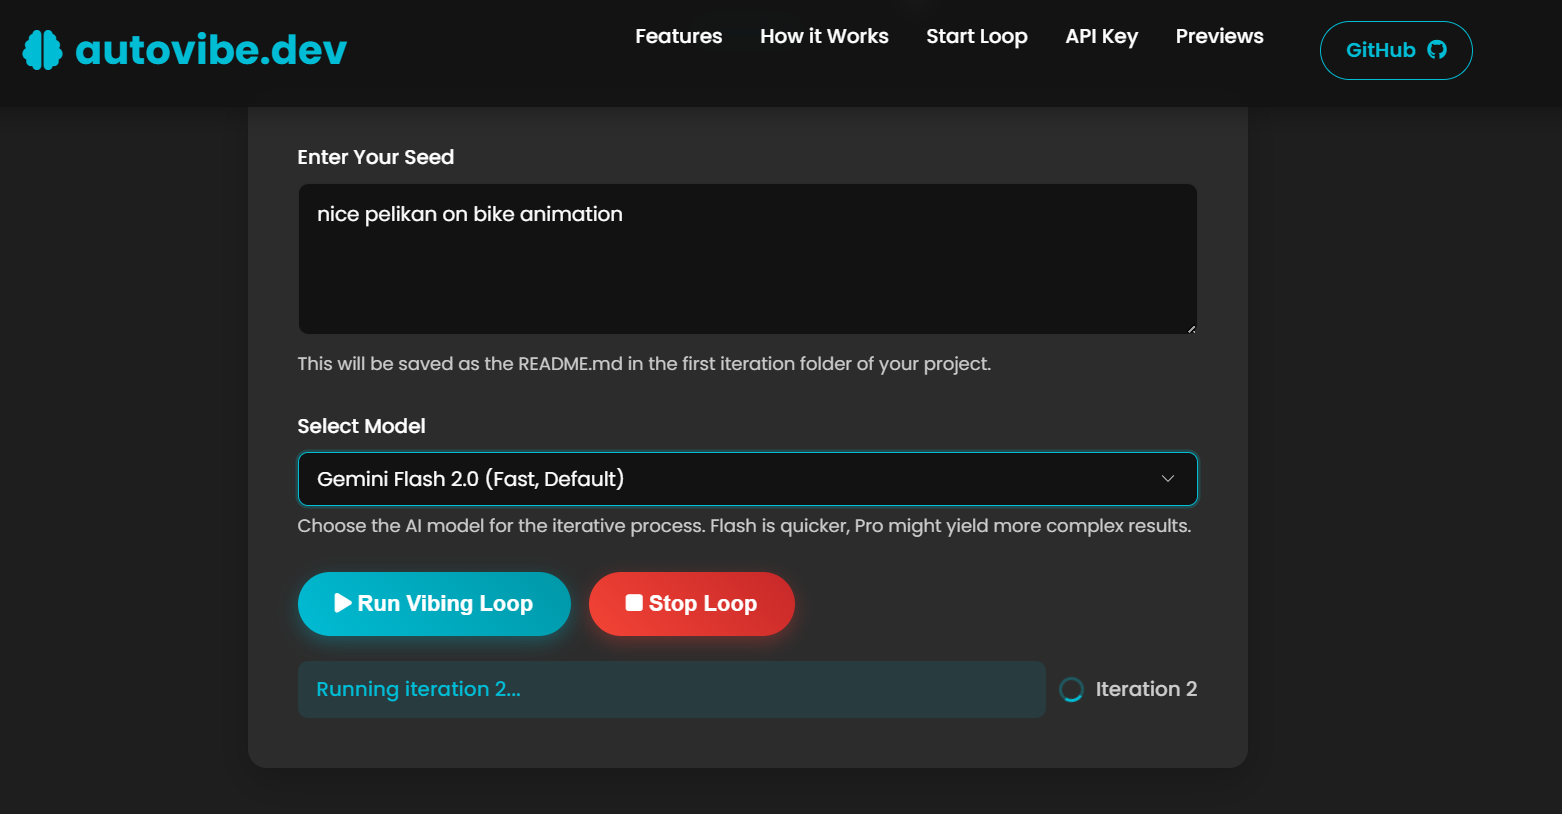Screen dimensions: 1562x814
Task: Focus the Enter Your Seed text area
Action: point(747,259)
